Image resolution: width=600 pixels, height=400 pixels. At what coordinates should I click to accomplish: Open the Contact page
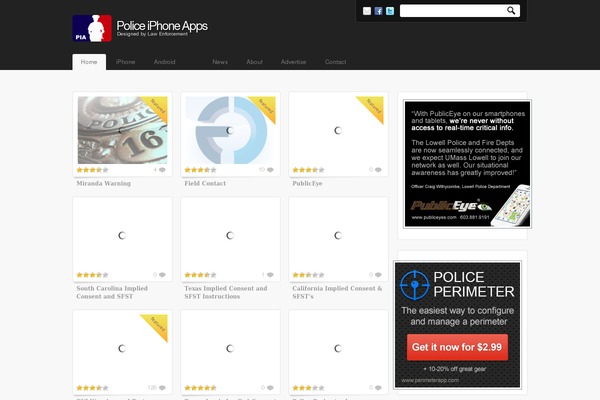[336, 62]
